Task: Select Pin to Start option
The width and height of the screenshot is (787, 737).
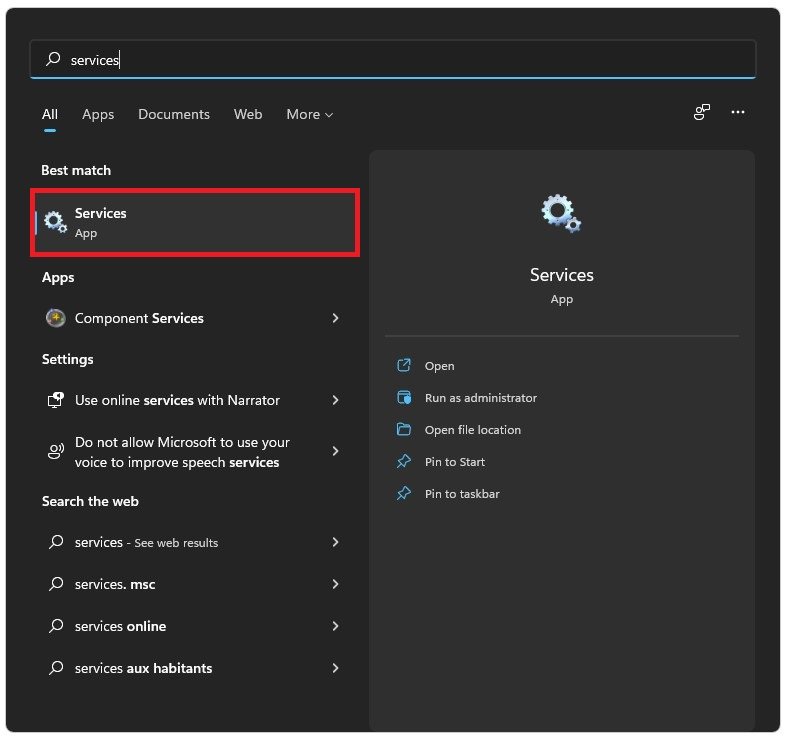Action: (x=454, y=462)
